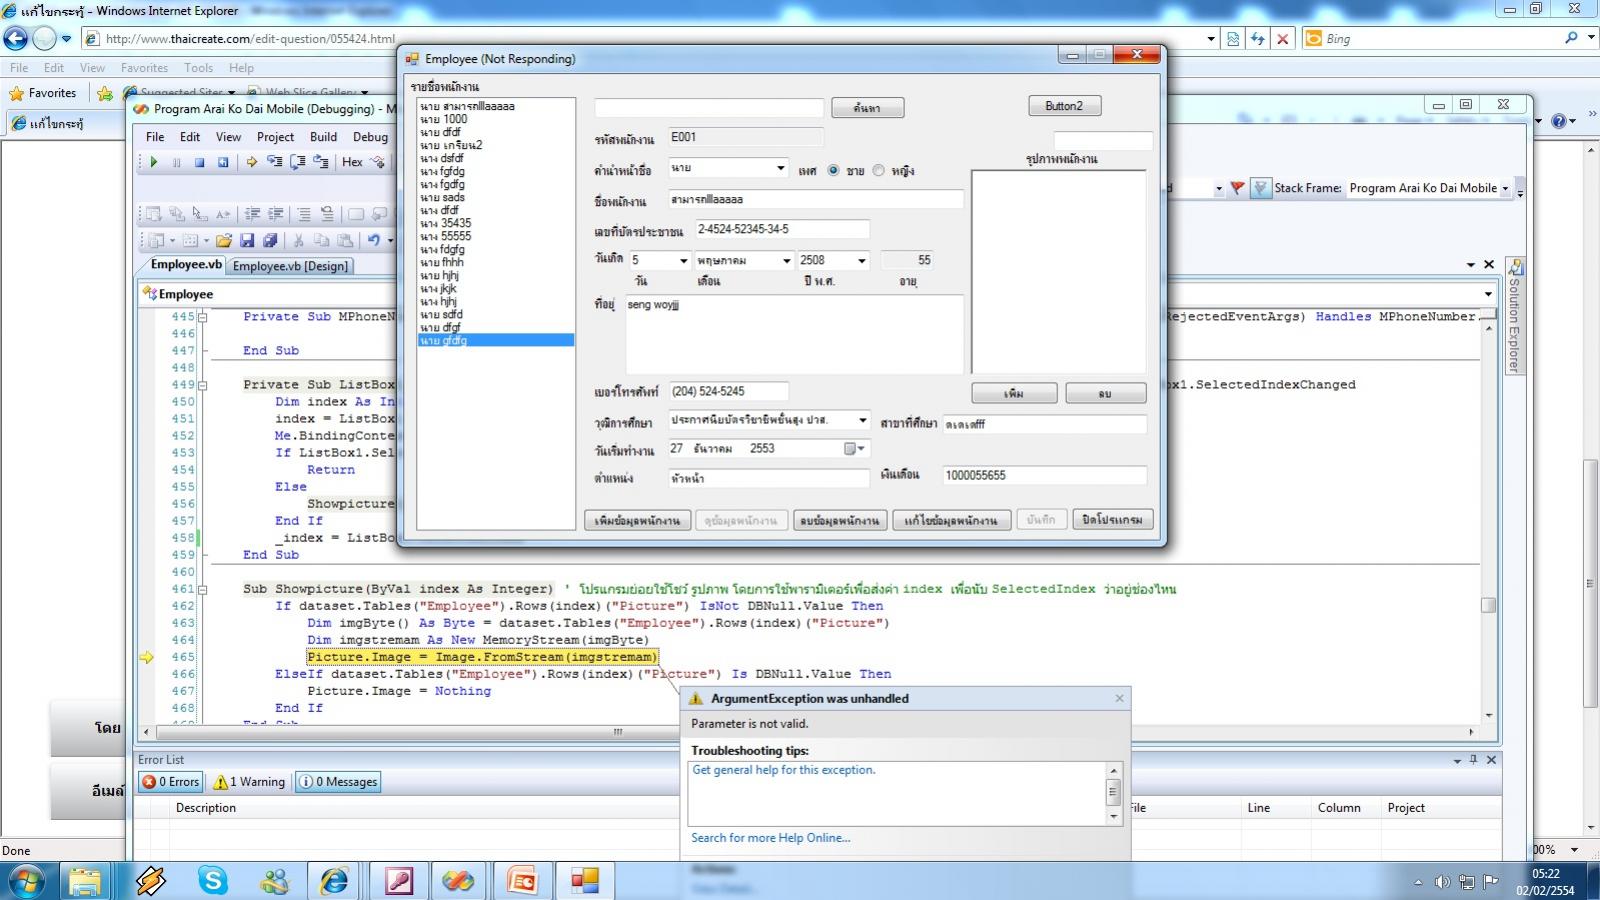The image size is (1600, 900).
Task: Click the Increase Indent icon
Action: tap(276, 214)
